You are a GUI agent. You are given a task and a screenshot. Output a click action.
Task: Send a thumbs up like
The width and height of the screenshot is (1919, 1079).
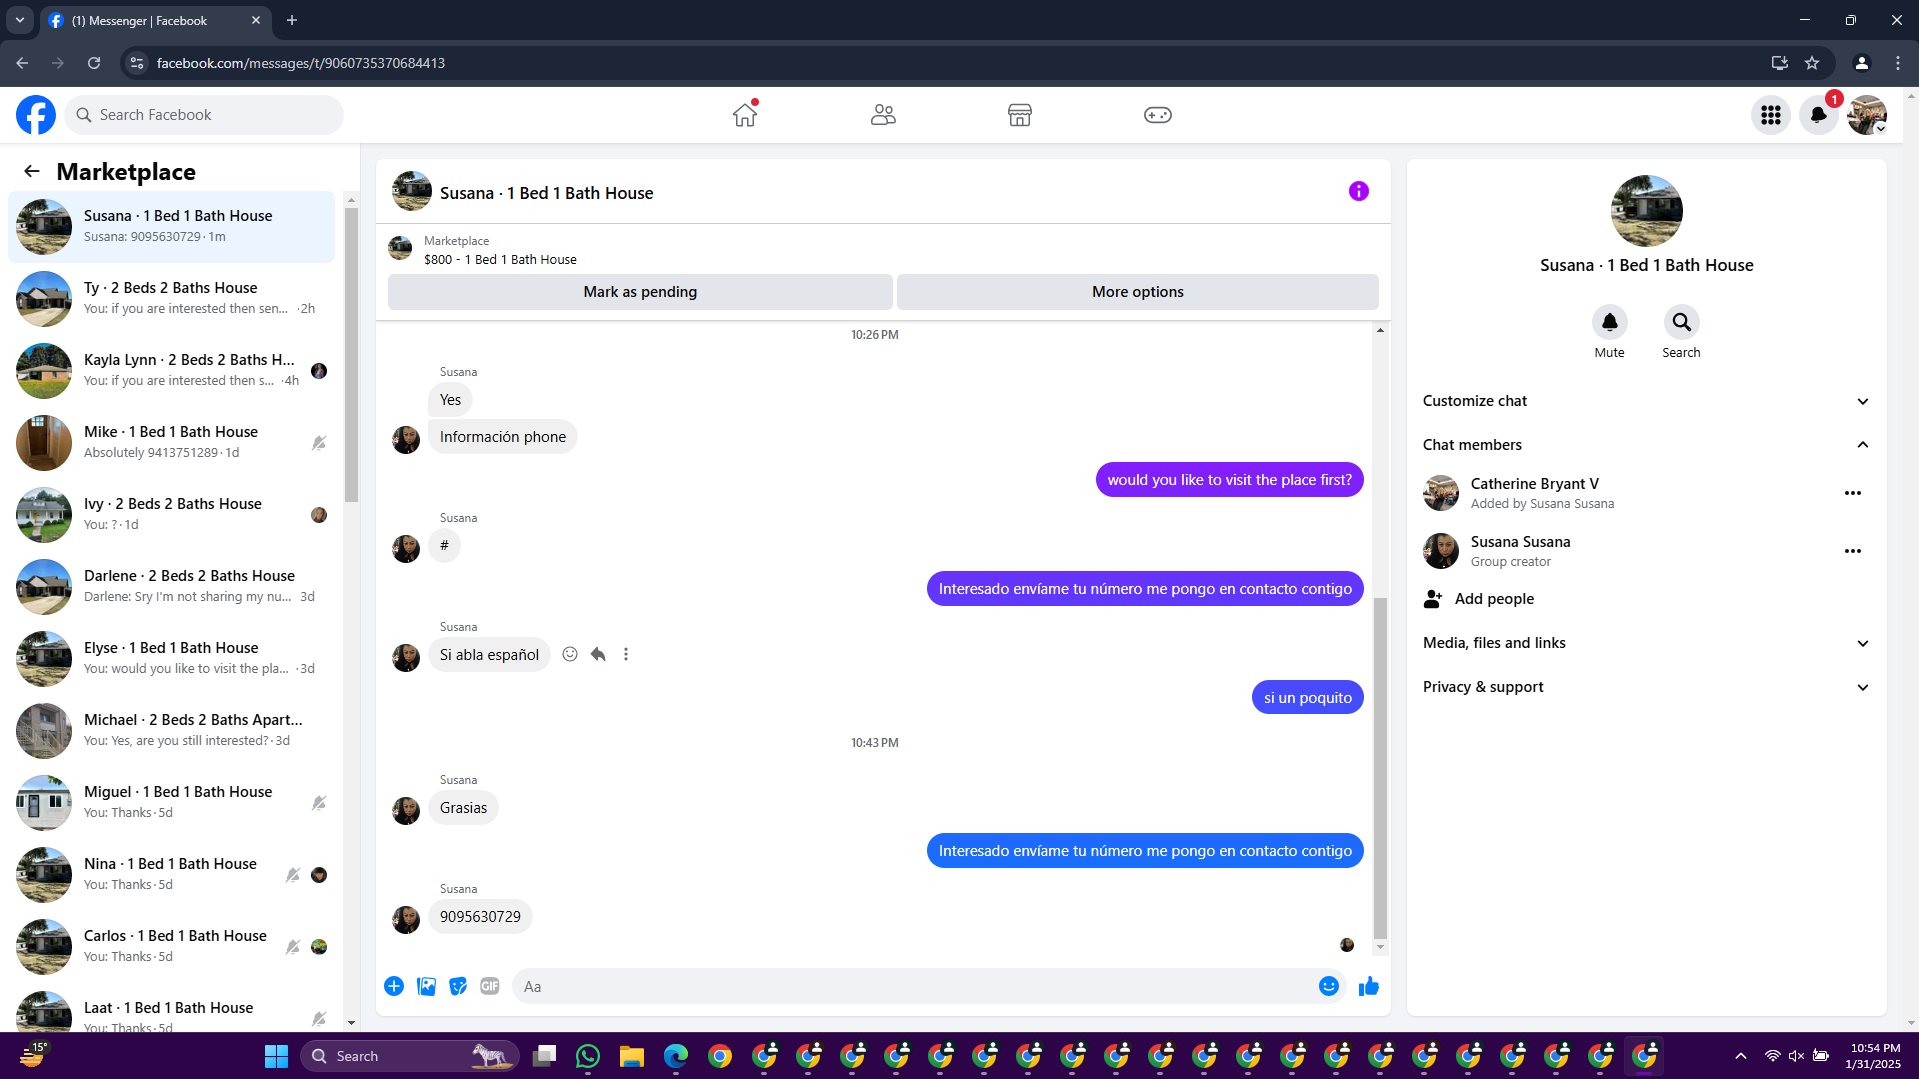pos(1369,987)
